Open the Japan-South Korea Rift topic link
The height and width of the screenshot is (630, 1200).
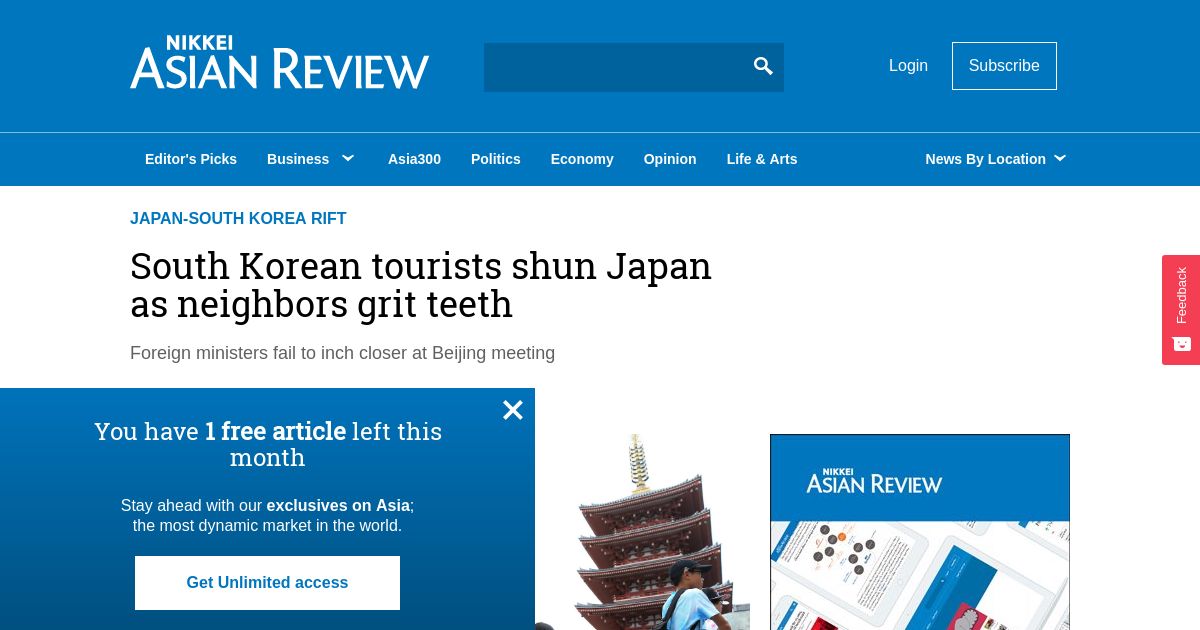pyautogui.click(x=238, y=219)
